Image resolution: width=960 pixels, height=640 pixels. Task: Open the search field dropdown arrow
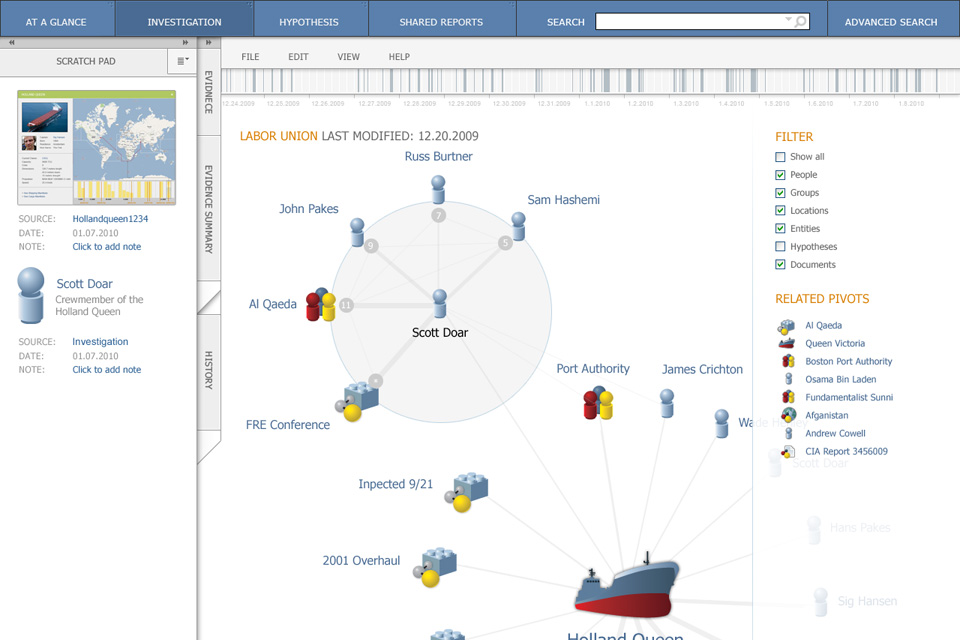[x=788, y=20]
